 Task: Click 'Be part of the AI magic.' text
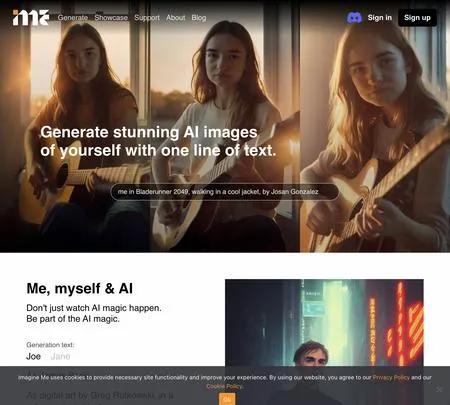(73, 319)
